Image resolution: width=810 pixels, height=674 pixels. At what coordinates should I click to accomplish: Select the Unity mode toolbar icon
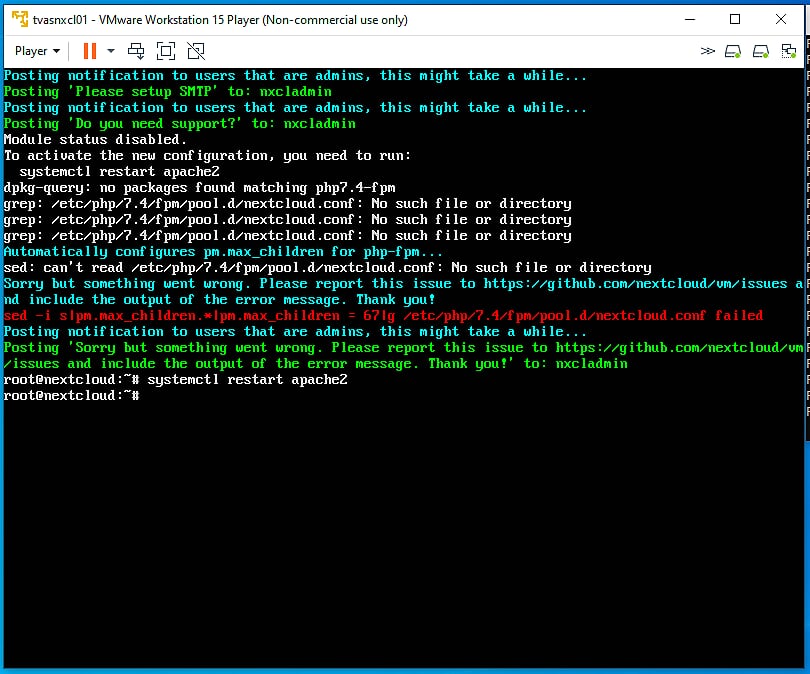coord(195,51)
